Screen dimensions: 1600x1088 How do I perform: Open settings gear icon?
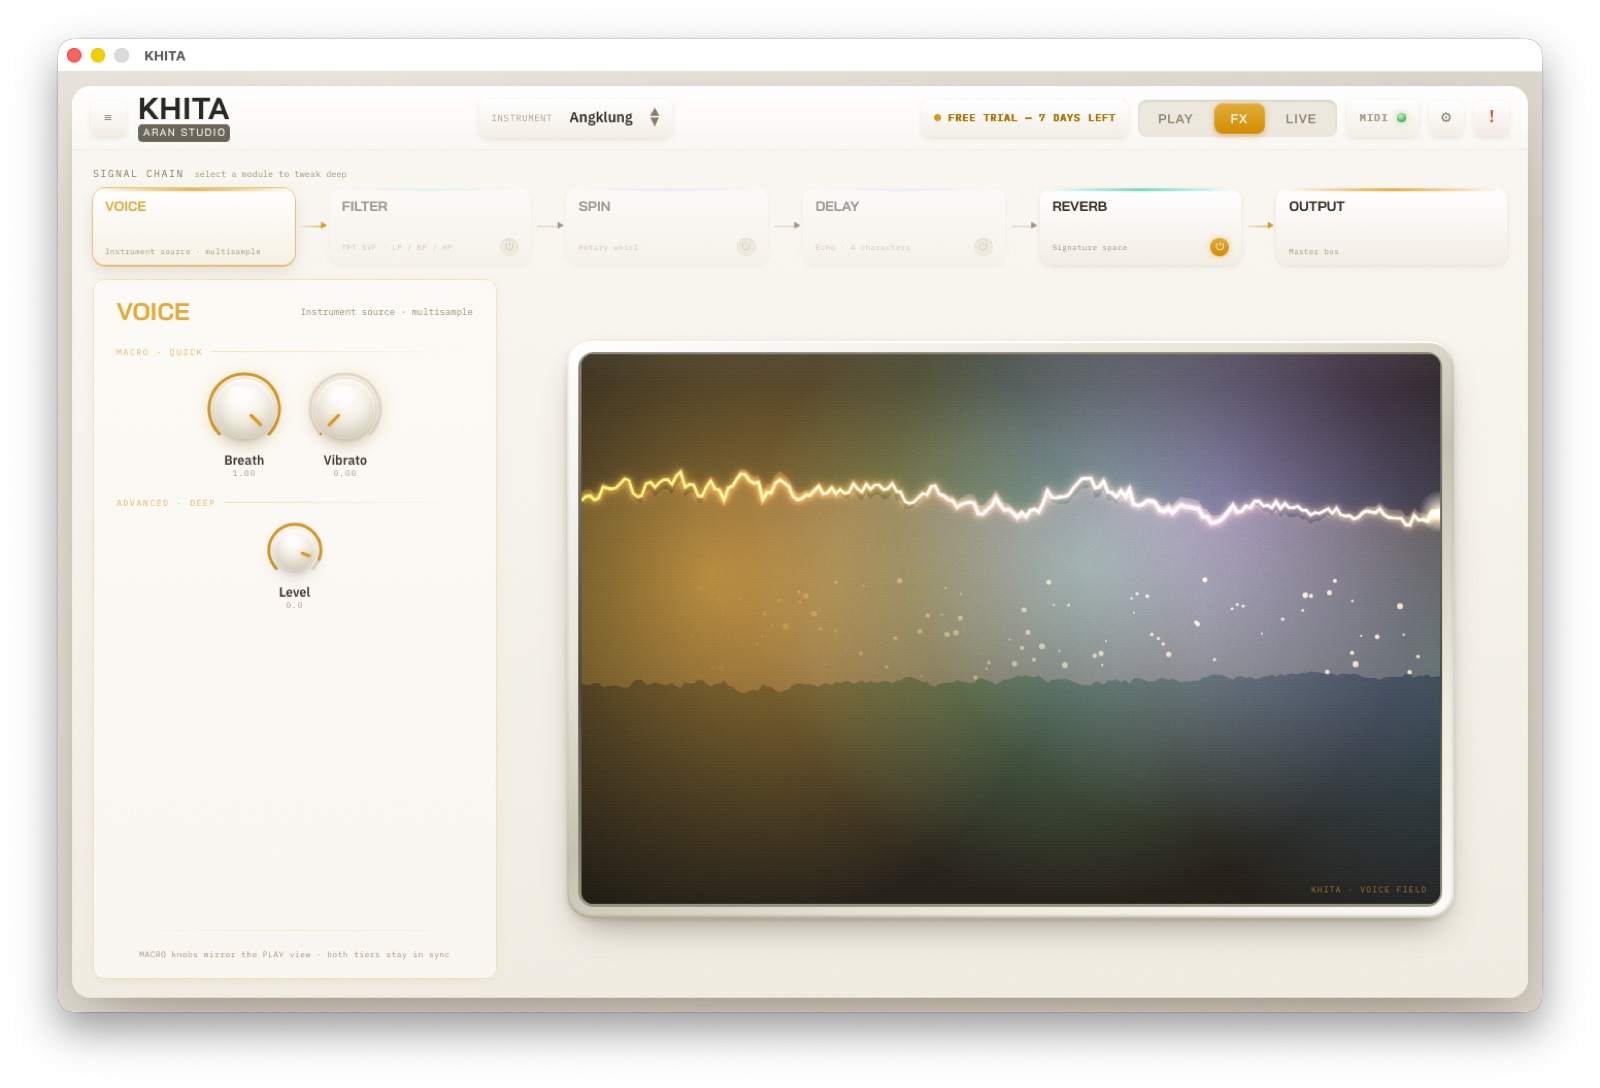point(1446,118)
